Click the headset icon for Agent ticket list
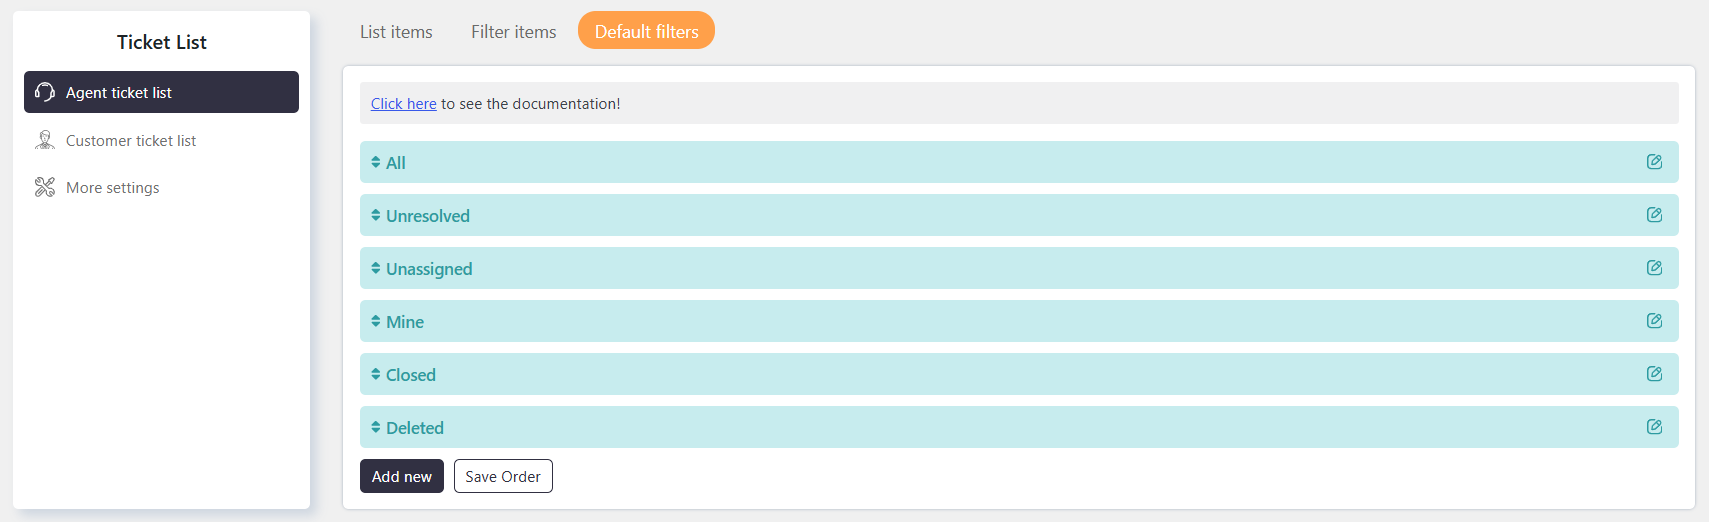1709x522 pixels. click(x=45, y=92)
